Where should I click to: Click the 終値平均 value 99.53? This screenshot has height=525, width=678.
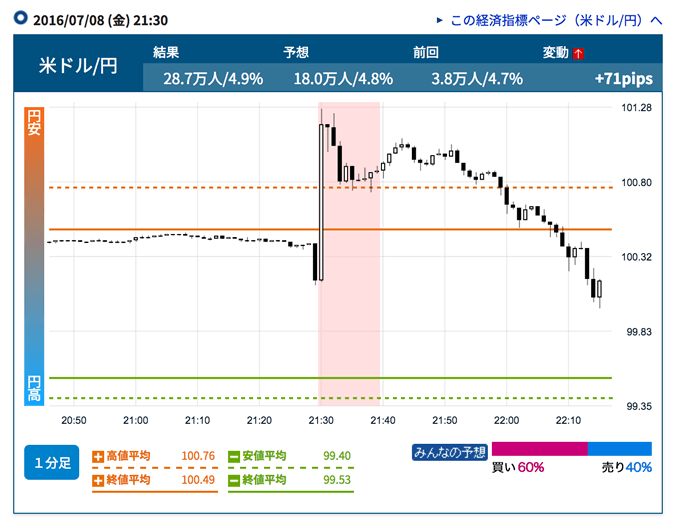coord(337,480)
